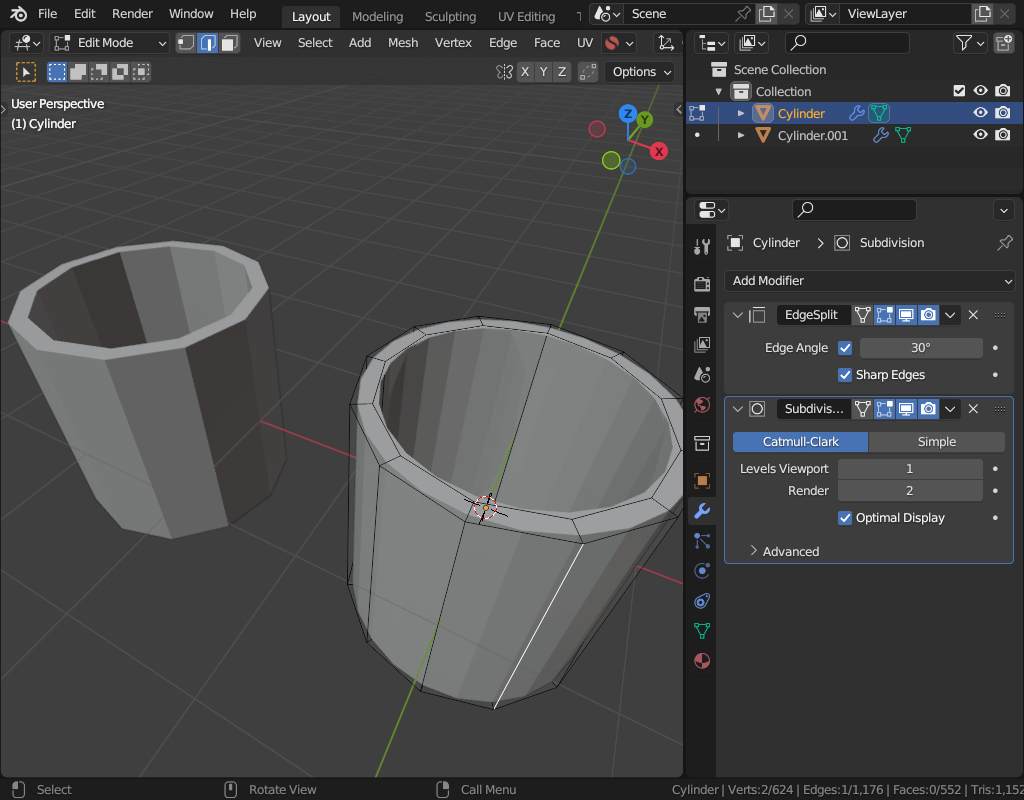Hide Cylinder in viewport via eye icon
Image resolution: width=1024 pixels, height=800 pixels.
(980, 113)
